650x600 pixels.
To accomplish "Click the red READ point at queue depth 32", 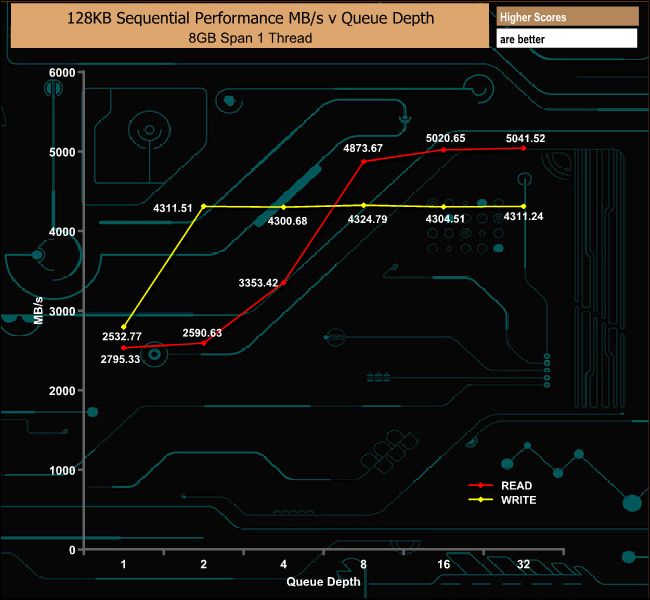I will (524, 148).
